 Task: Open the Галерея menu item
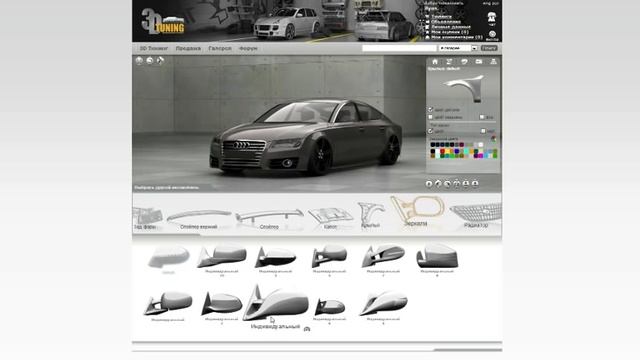(220, 48)
